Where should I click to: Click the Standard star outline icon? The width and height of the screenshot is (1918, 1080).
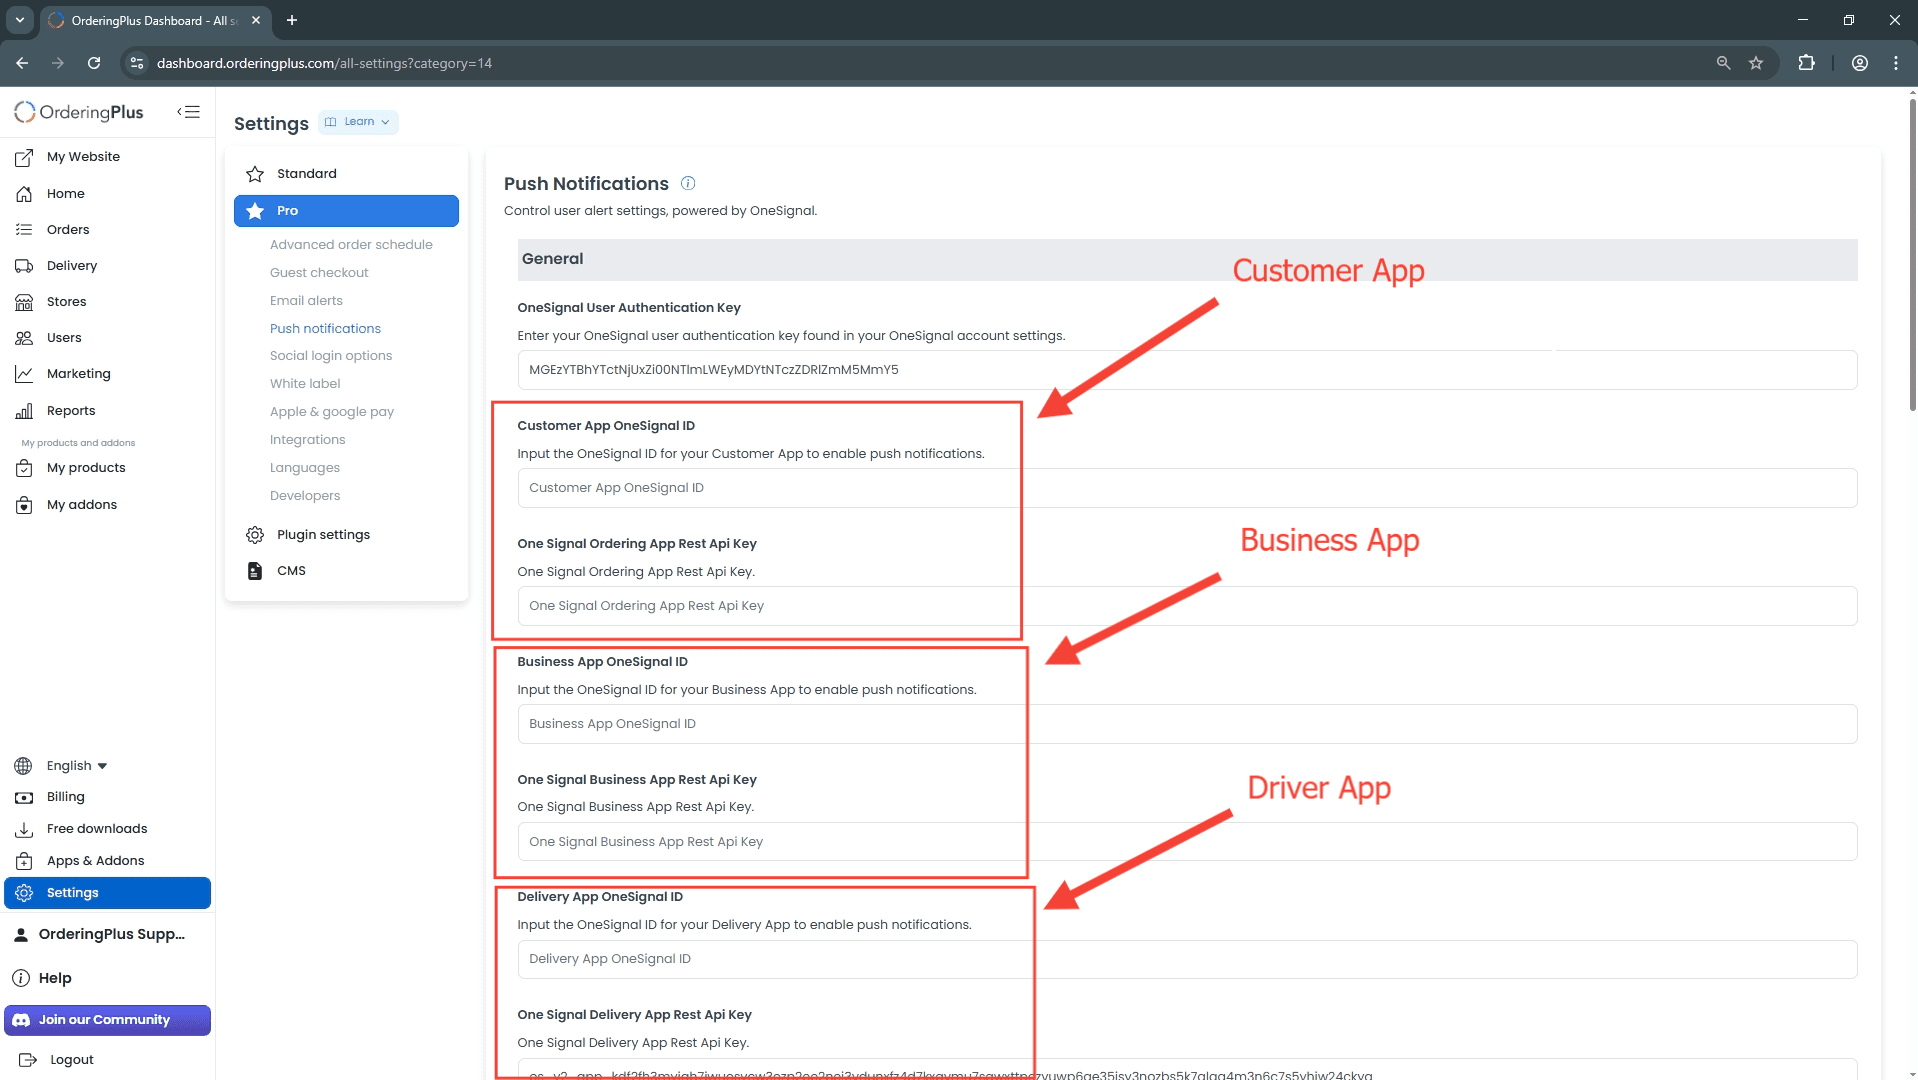[x=255, y=174]
